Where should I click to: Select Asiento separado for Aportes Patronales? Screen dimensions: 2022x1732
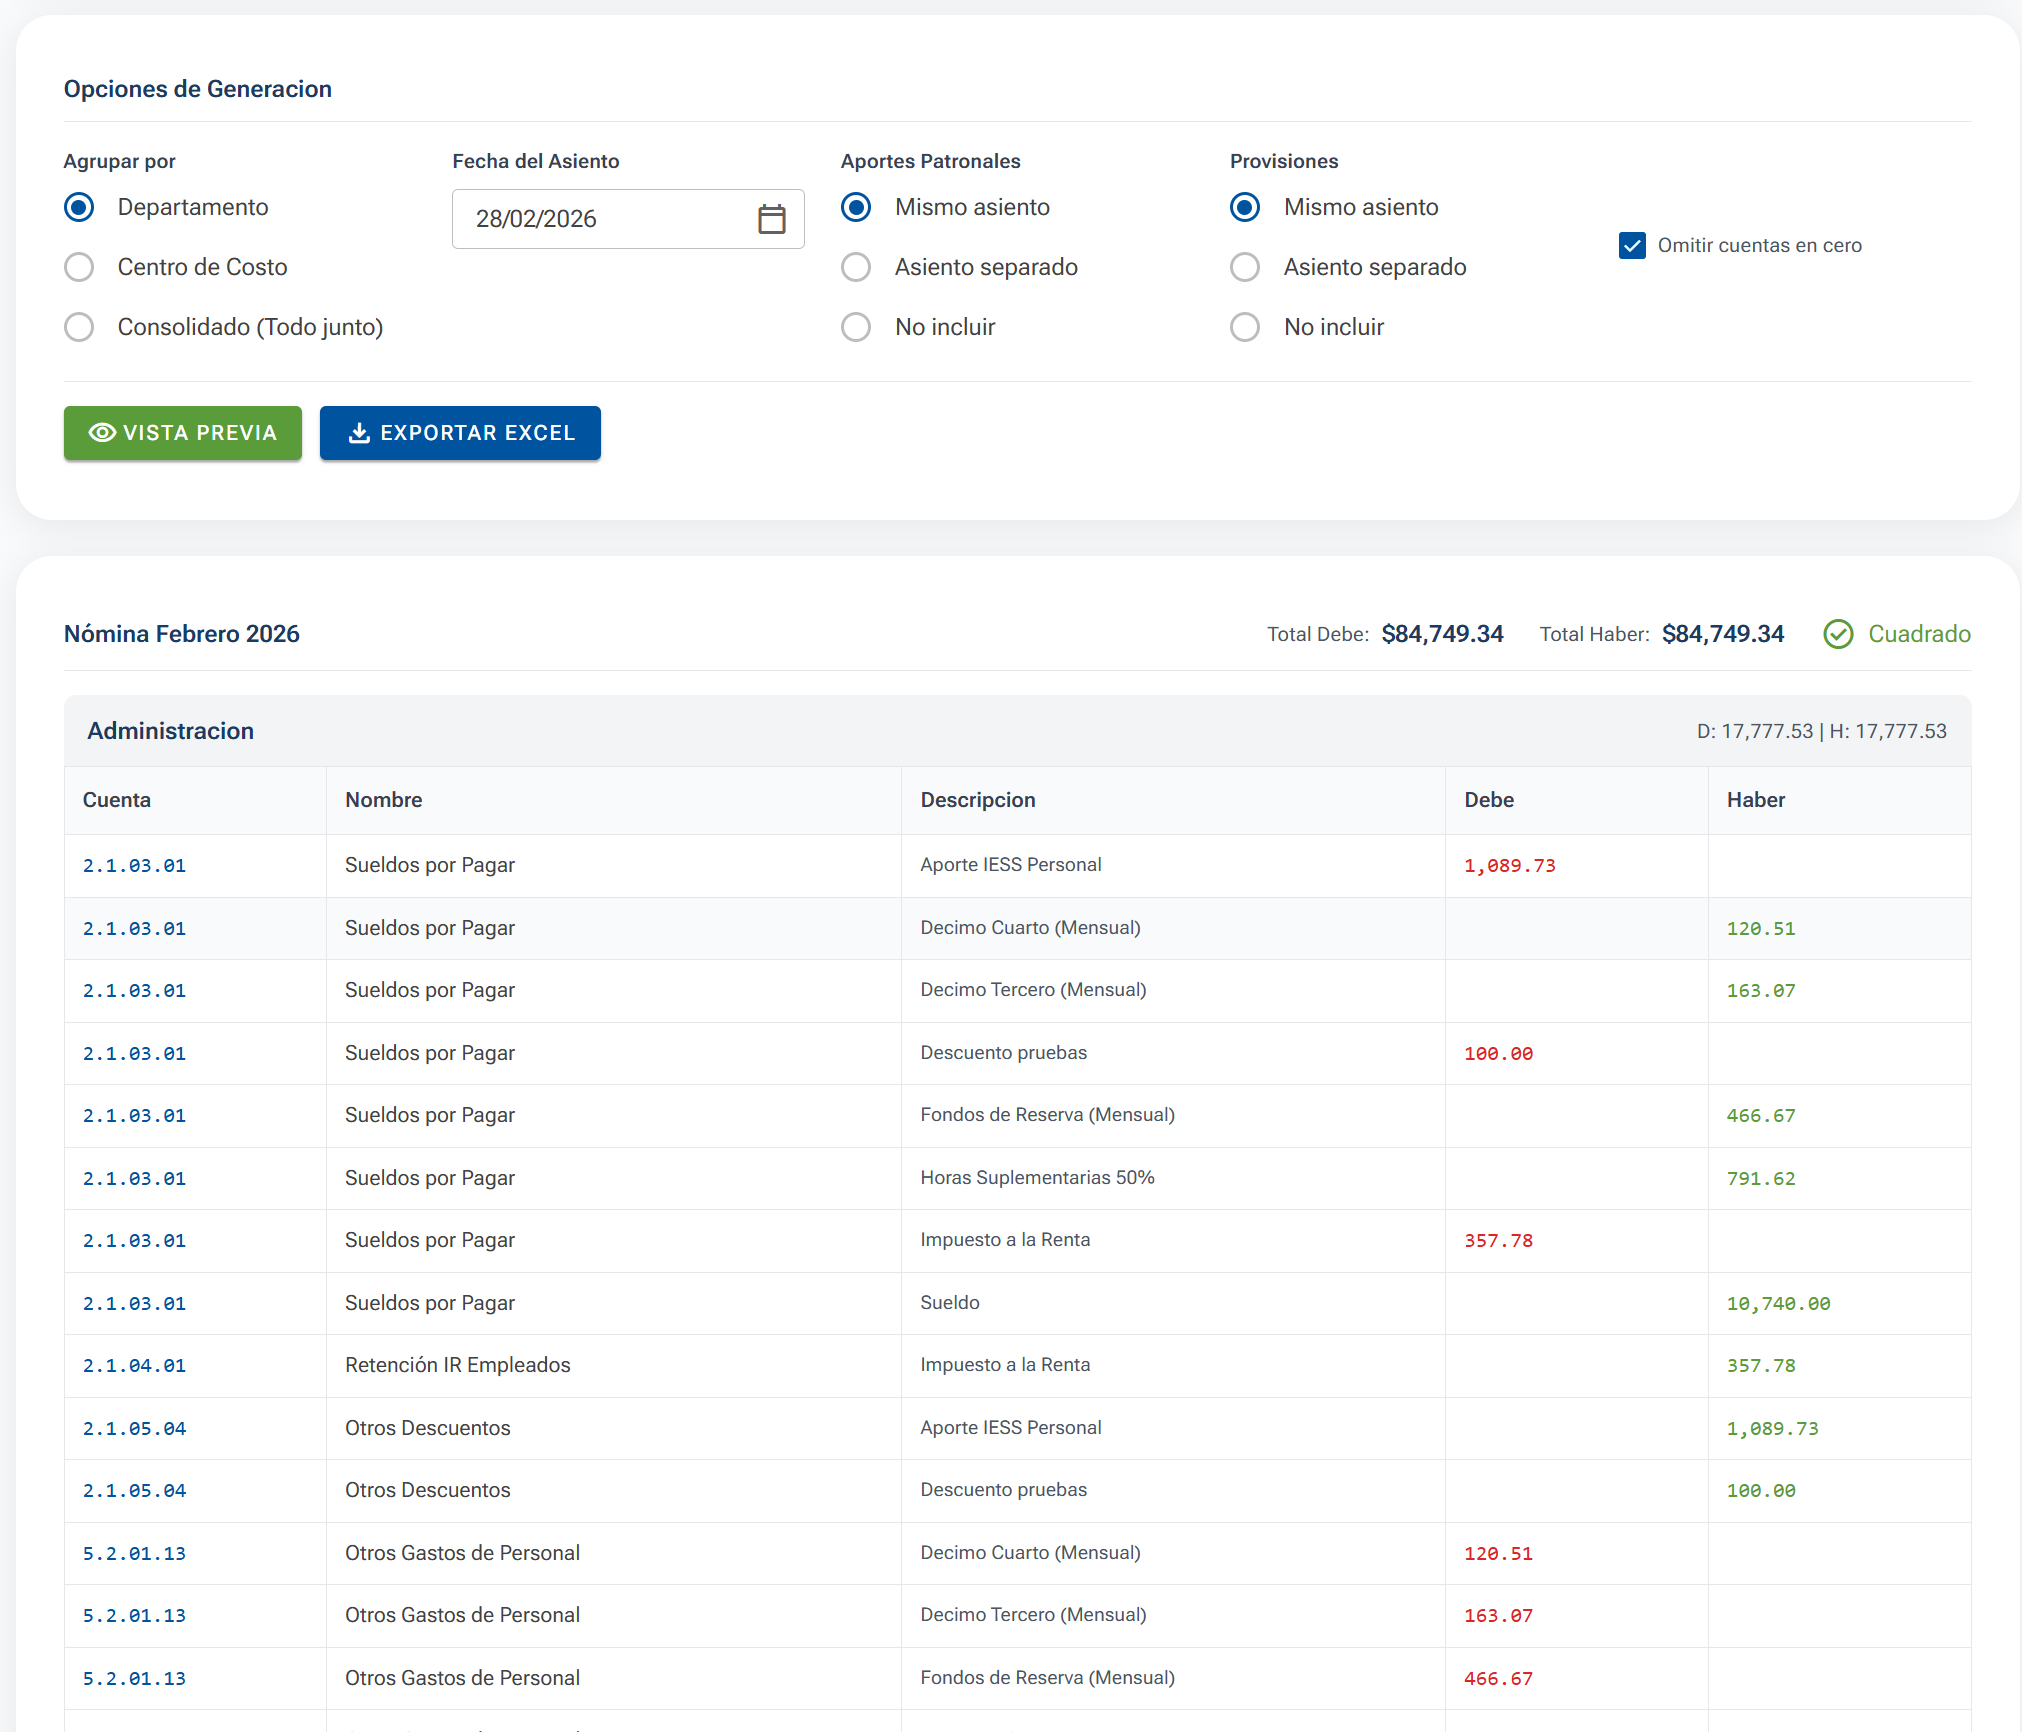(x=856, y=267)
